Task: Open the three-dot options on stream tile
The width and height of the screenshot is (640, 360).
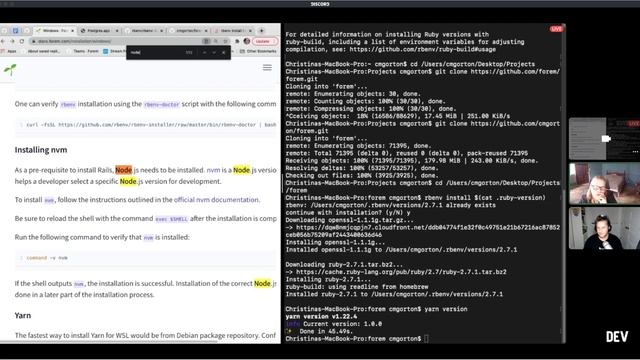Action: (x=636, y=152)
